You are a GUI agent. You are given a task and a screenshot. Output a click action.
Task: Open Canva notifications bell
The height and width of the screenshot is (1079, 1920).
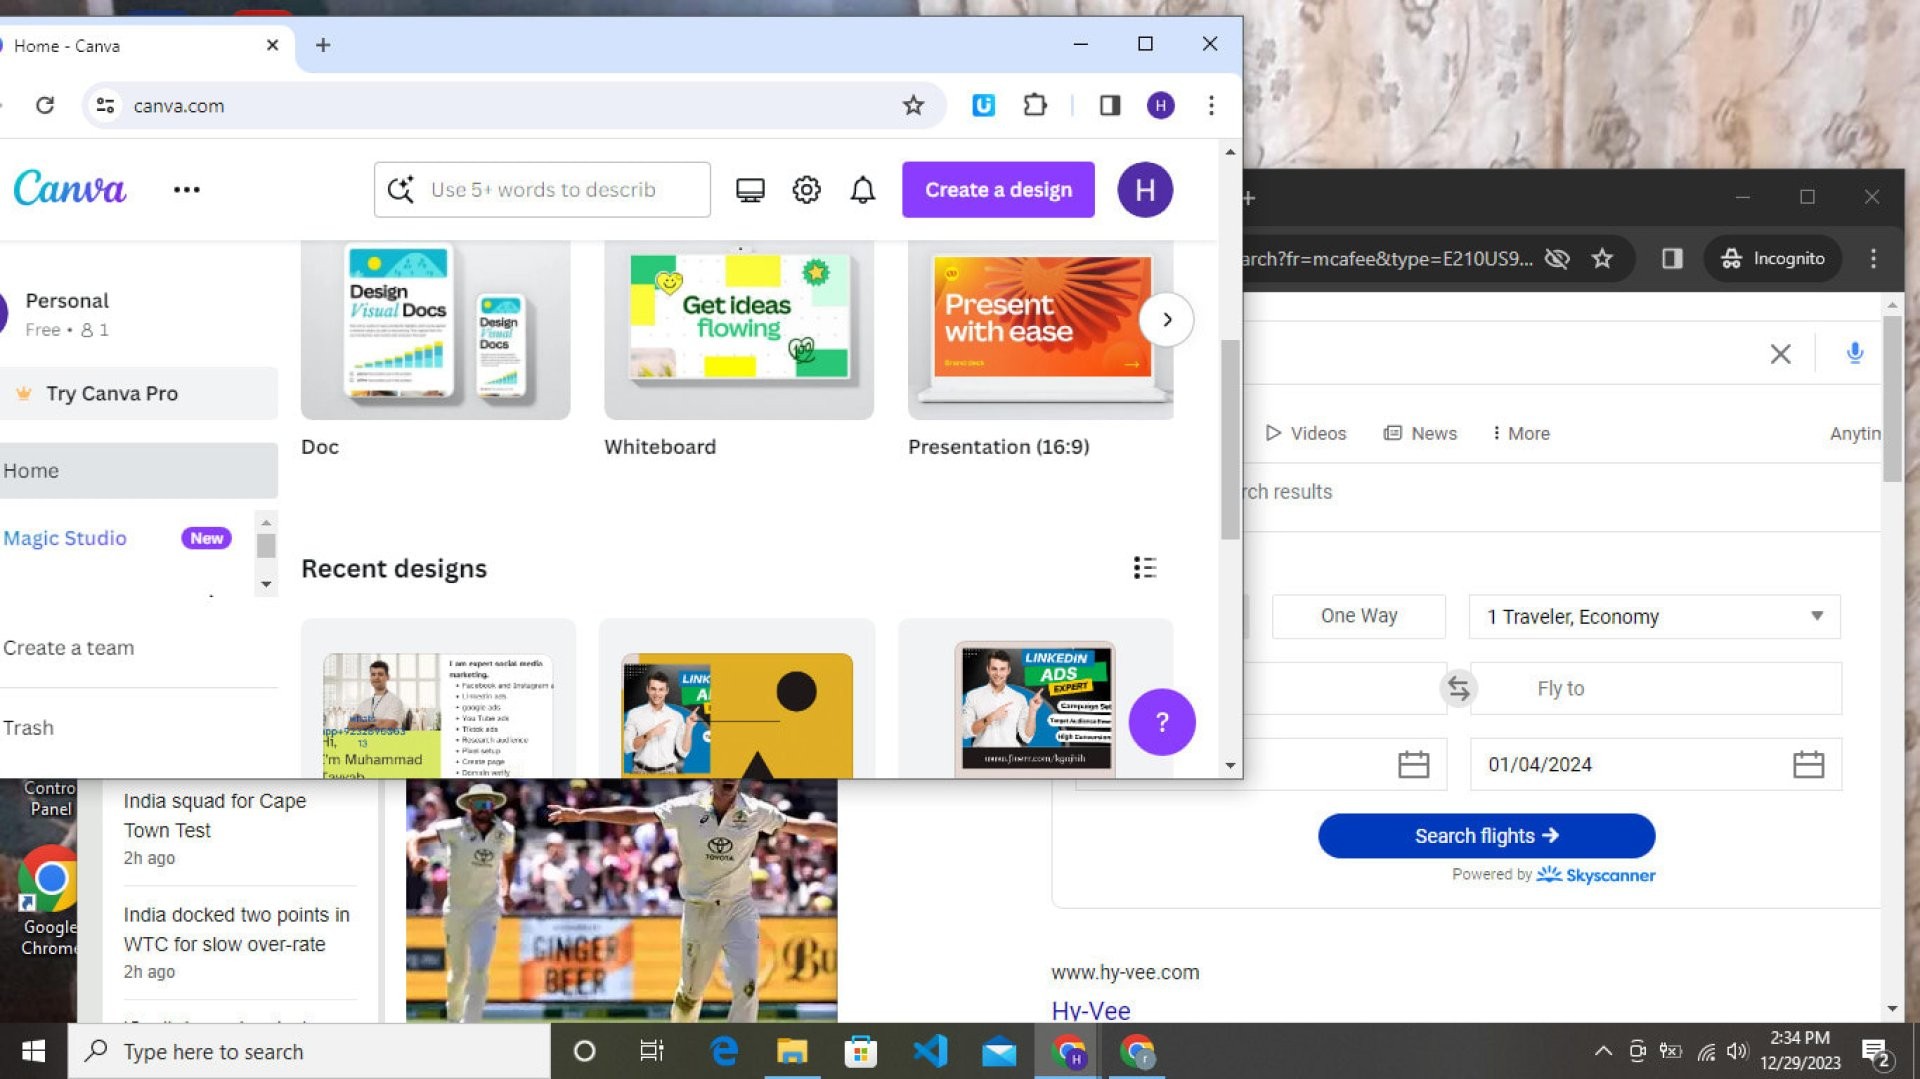tap(862, 190)
